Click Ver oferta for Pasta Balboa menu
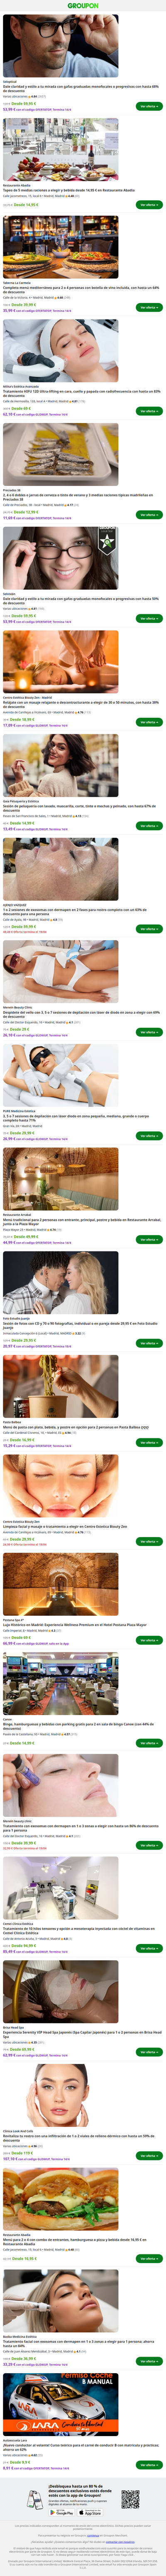166x2576 pixels. 149,1443
